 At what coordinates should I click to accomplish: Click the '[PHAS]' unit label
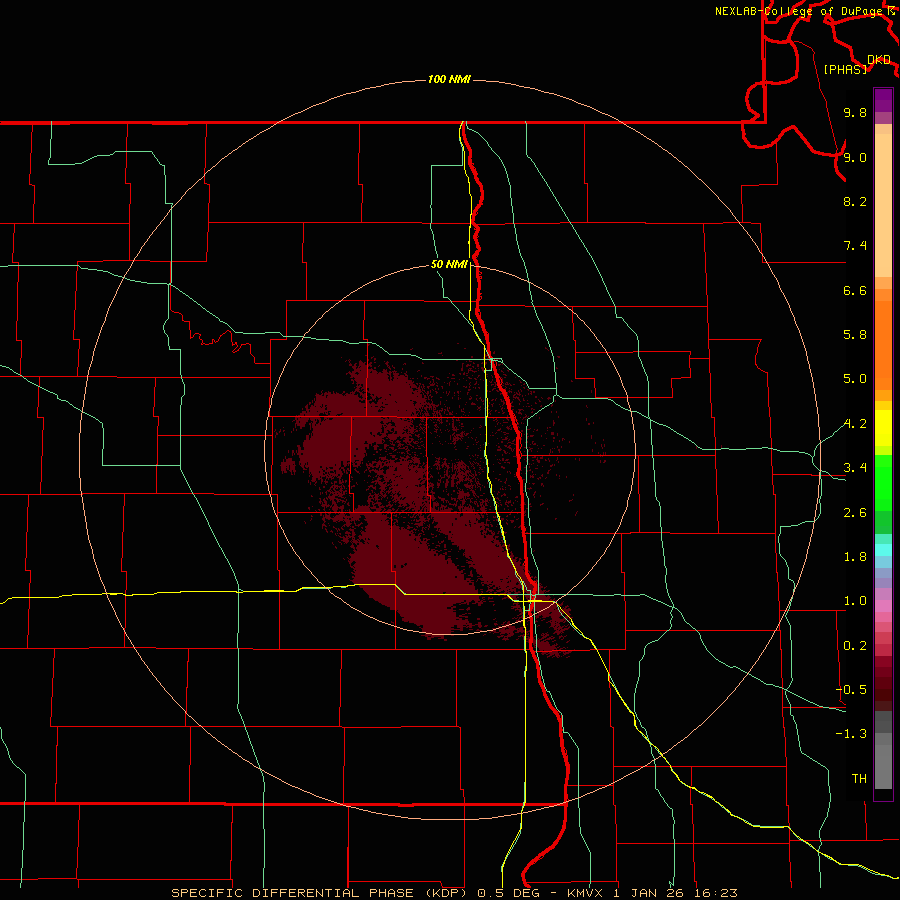(845, 69)
